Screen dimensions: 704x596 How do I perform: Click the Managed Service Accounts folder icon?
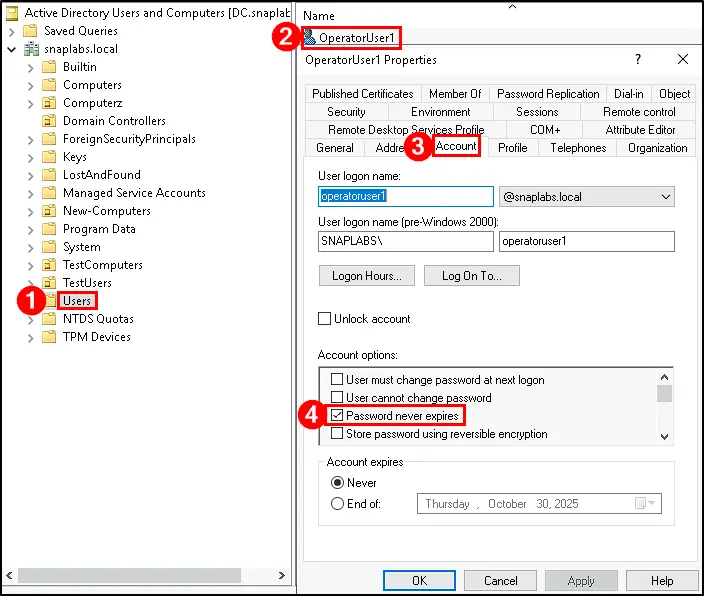[49, 193]
